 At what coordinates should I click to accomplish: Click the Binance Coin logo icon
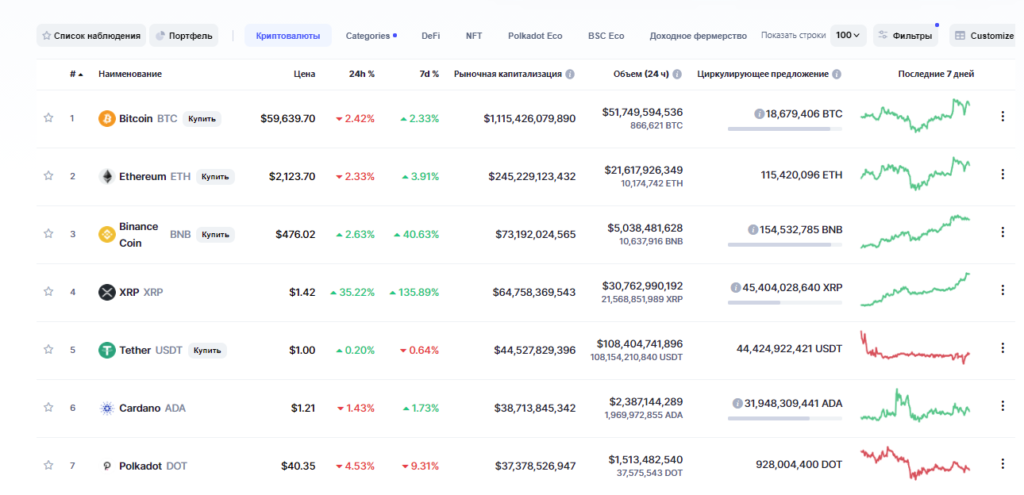click(106, 234)
